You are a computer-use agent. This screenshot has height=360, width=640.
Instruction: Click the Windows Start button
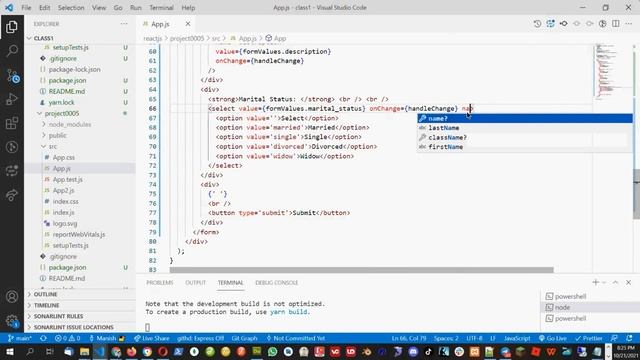[x=10, y=352]
